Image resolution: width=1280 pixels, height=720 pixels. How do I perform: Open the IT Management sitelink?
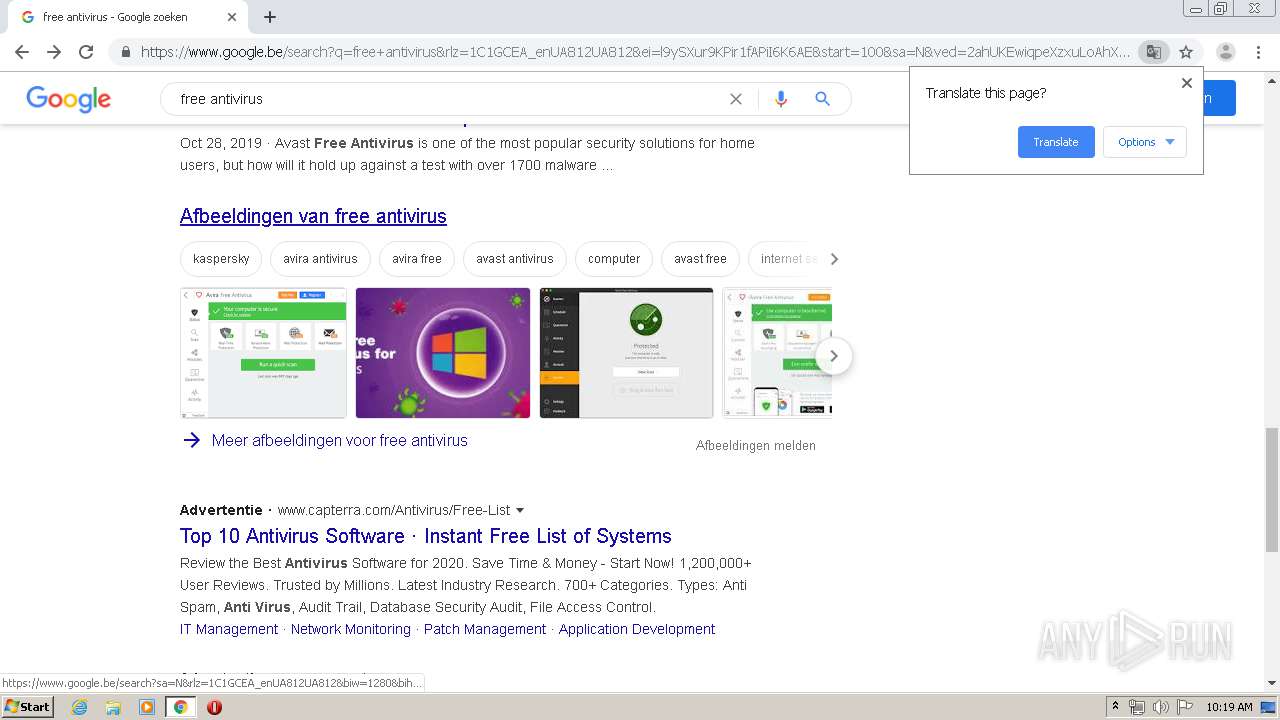point(229,629)
